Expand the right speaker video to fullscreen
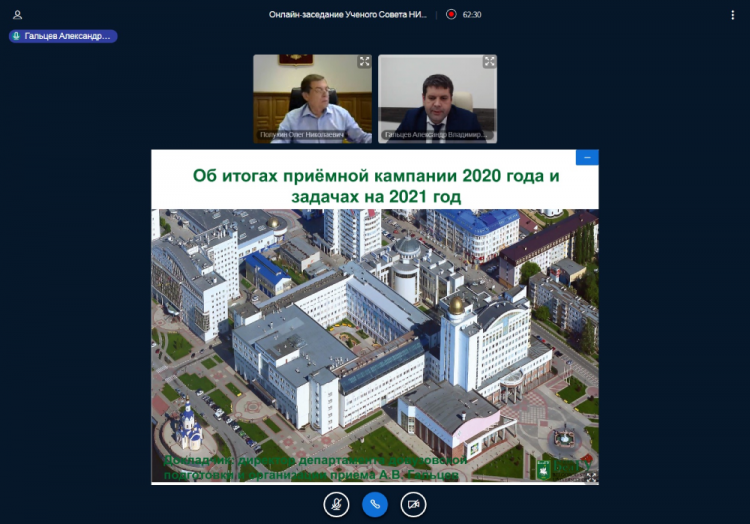 click(x=489, y=62)
